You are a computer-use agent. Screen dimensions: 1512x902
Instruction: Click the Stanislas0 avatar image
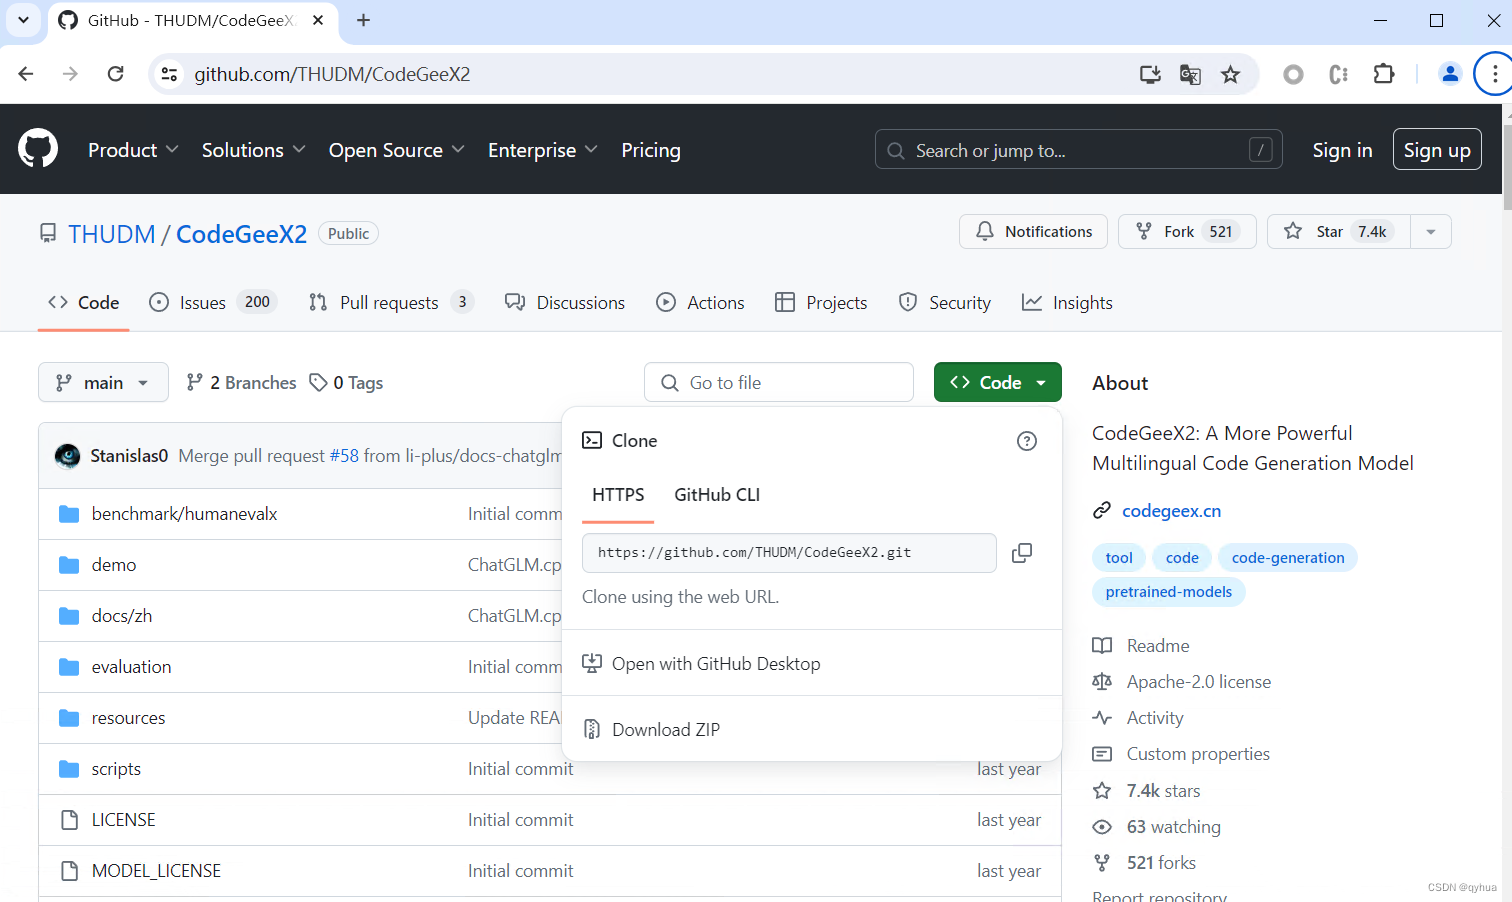click(x=68, y=456)
